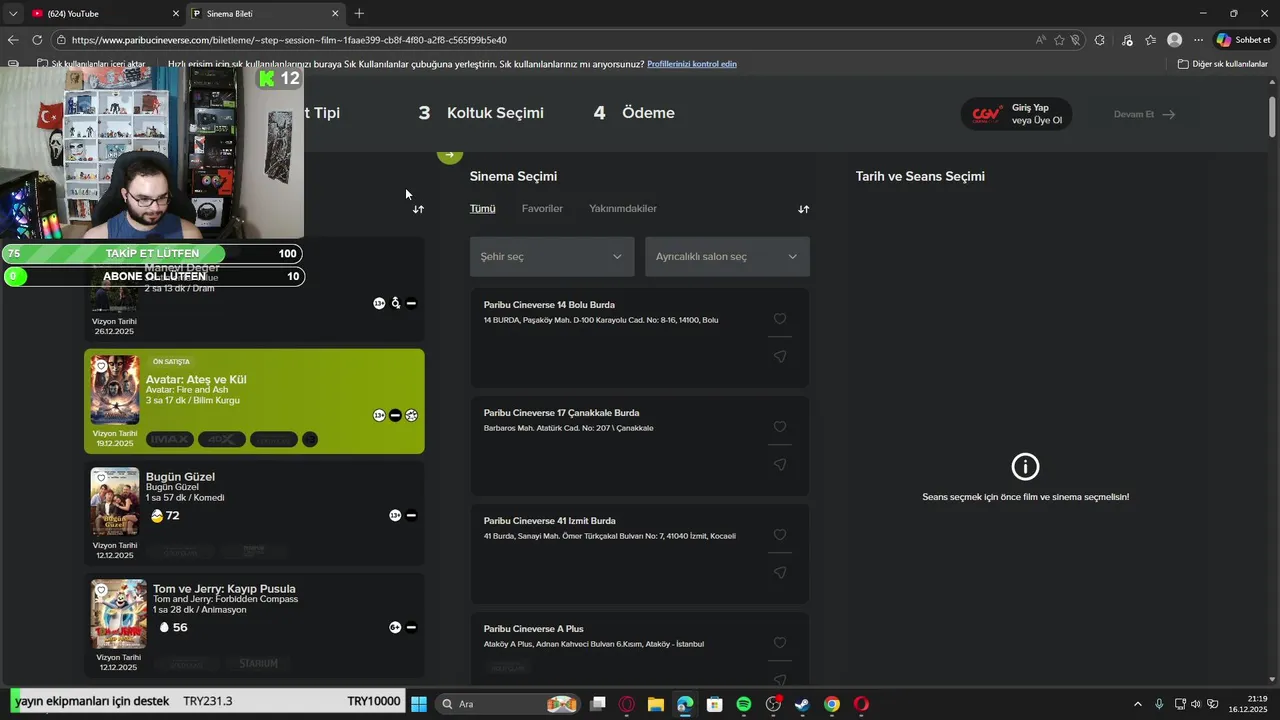
Task: Open the browser profile avatar
Action: tap(1174, 40)
